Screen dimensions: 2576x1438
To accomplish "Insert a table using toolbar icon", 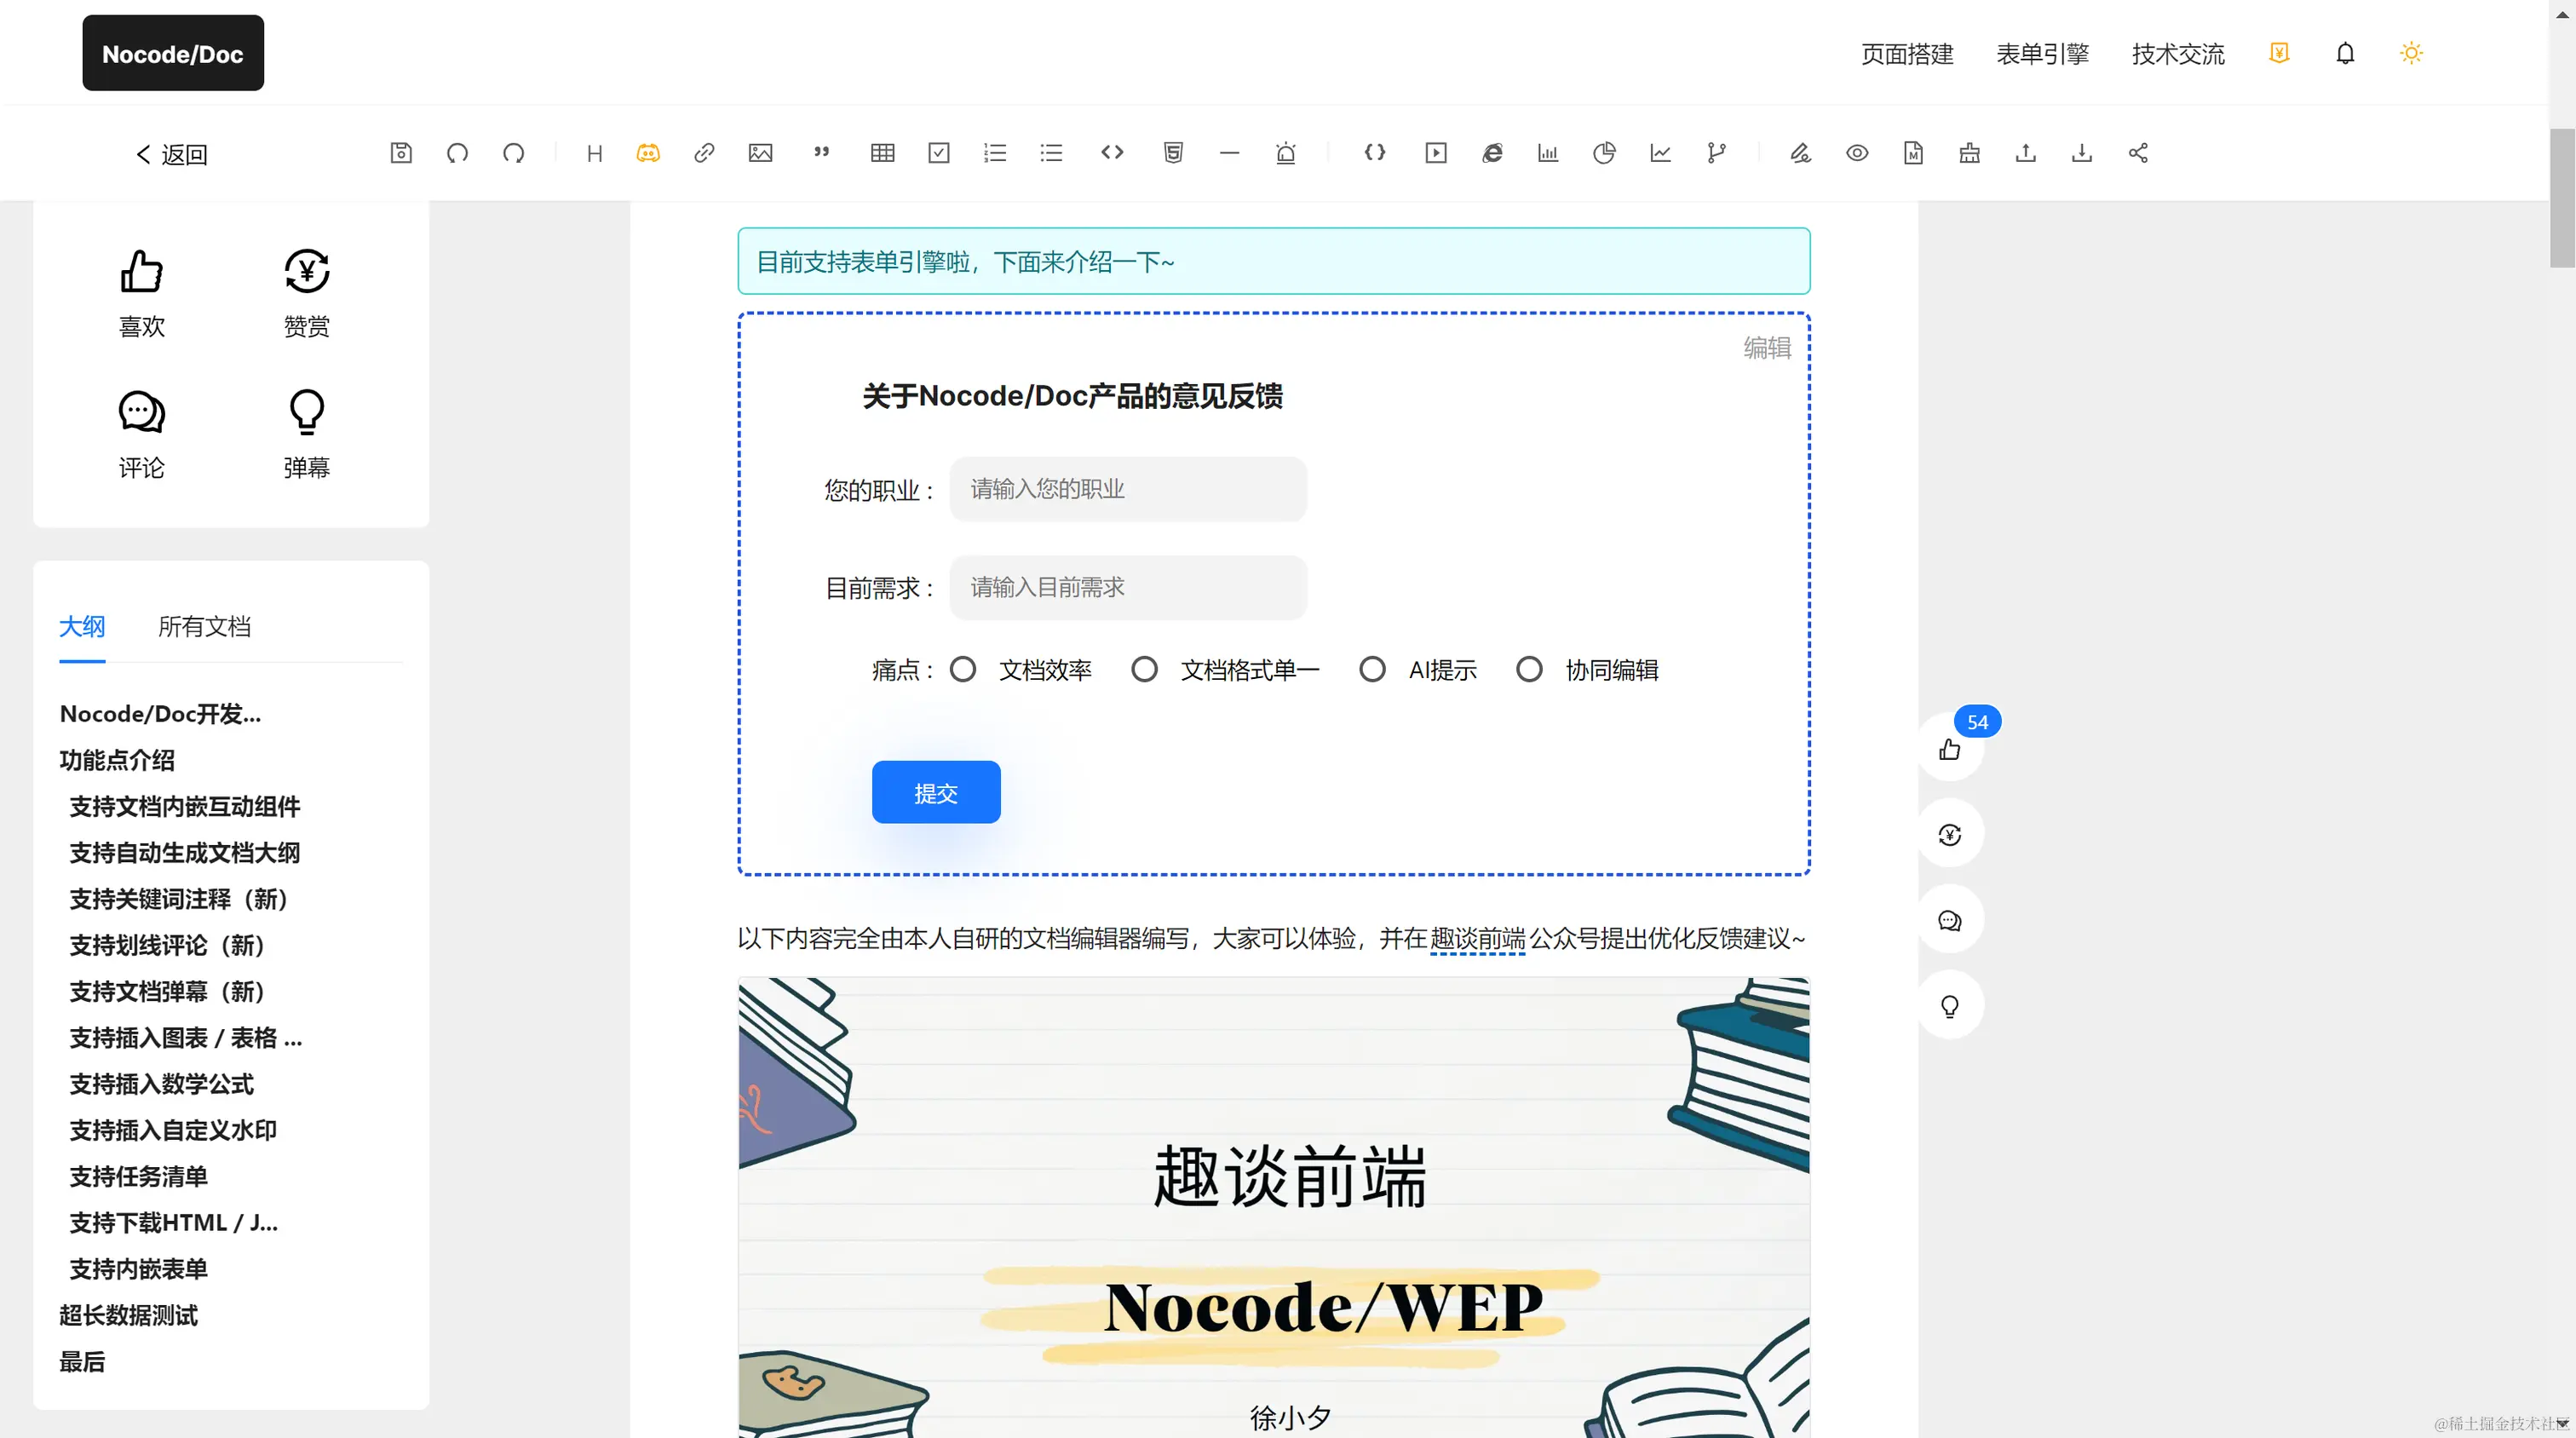I will click(x=882, y=153).
